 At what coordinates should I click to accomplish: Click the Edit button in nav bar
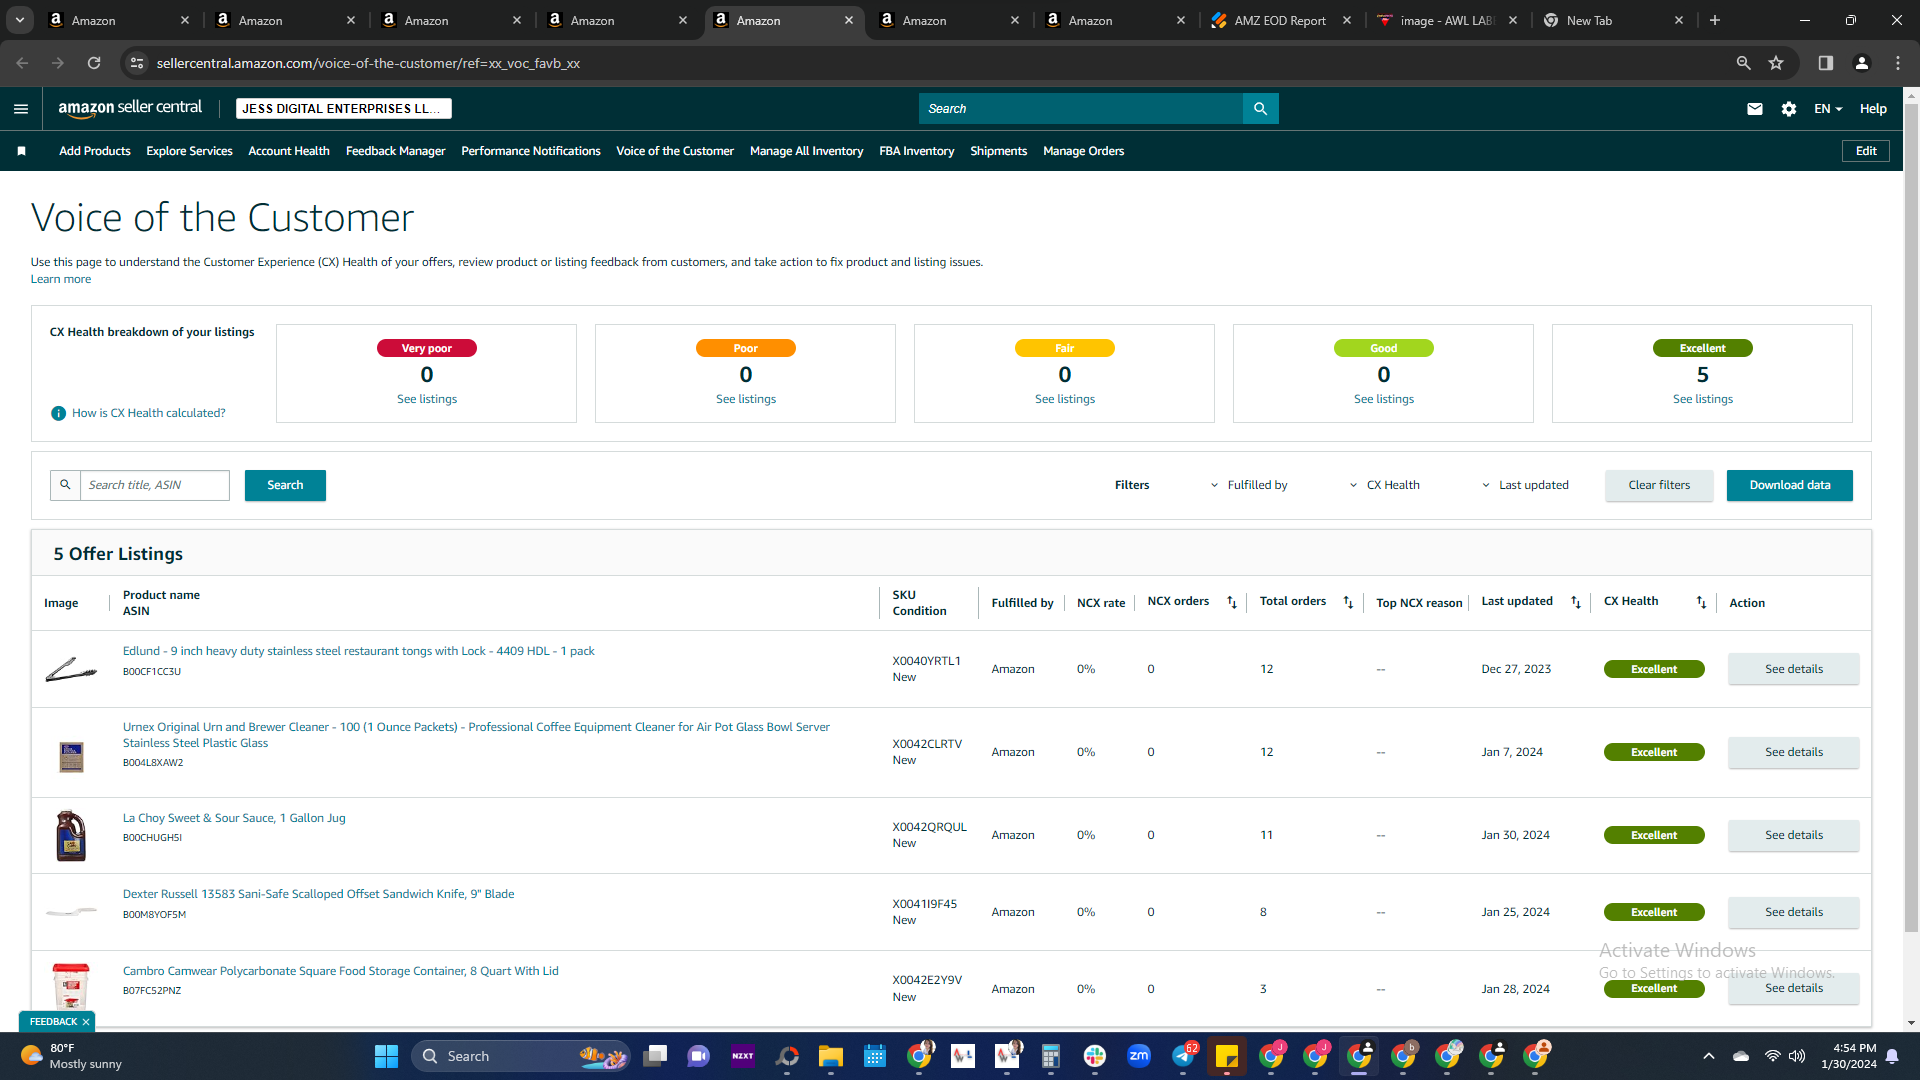click(x=1866, y=151)
